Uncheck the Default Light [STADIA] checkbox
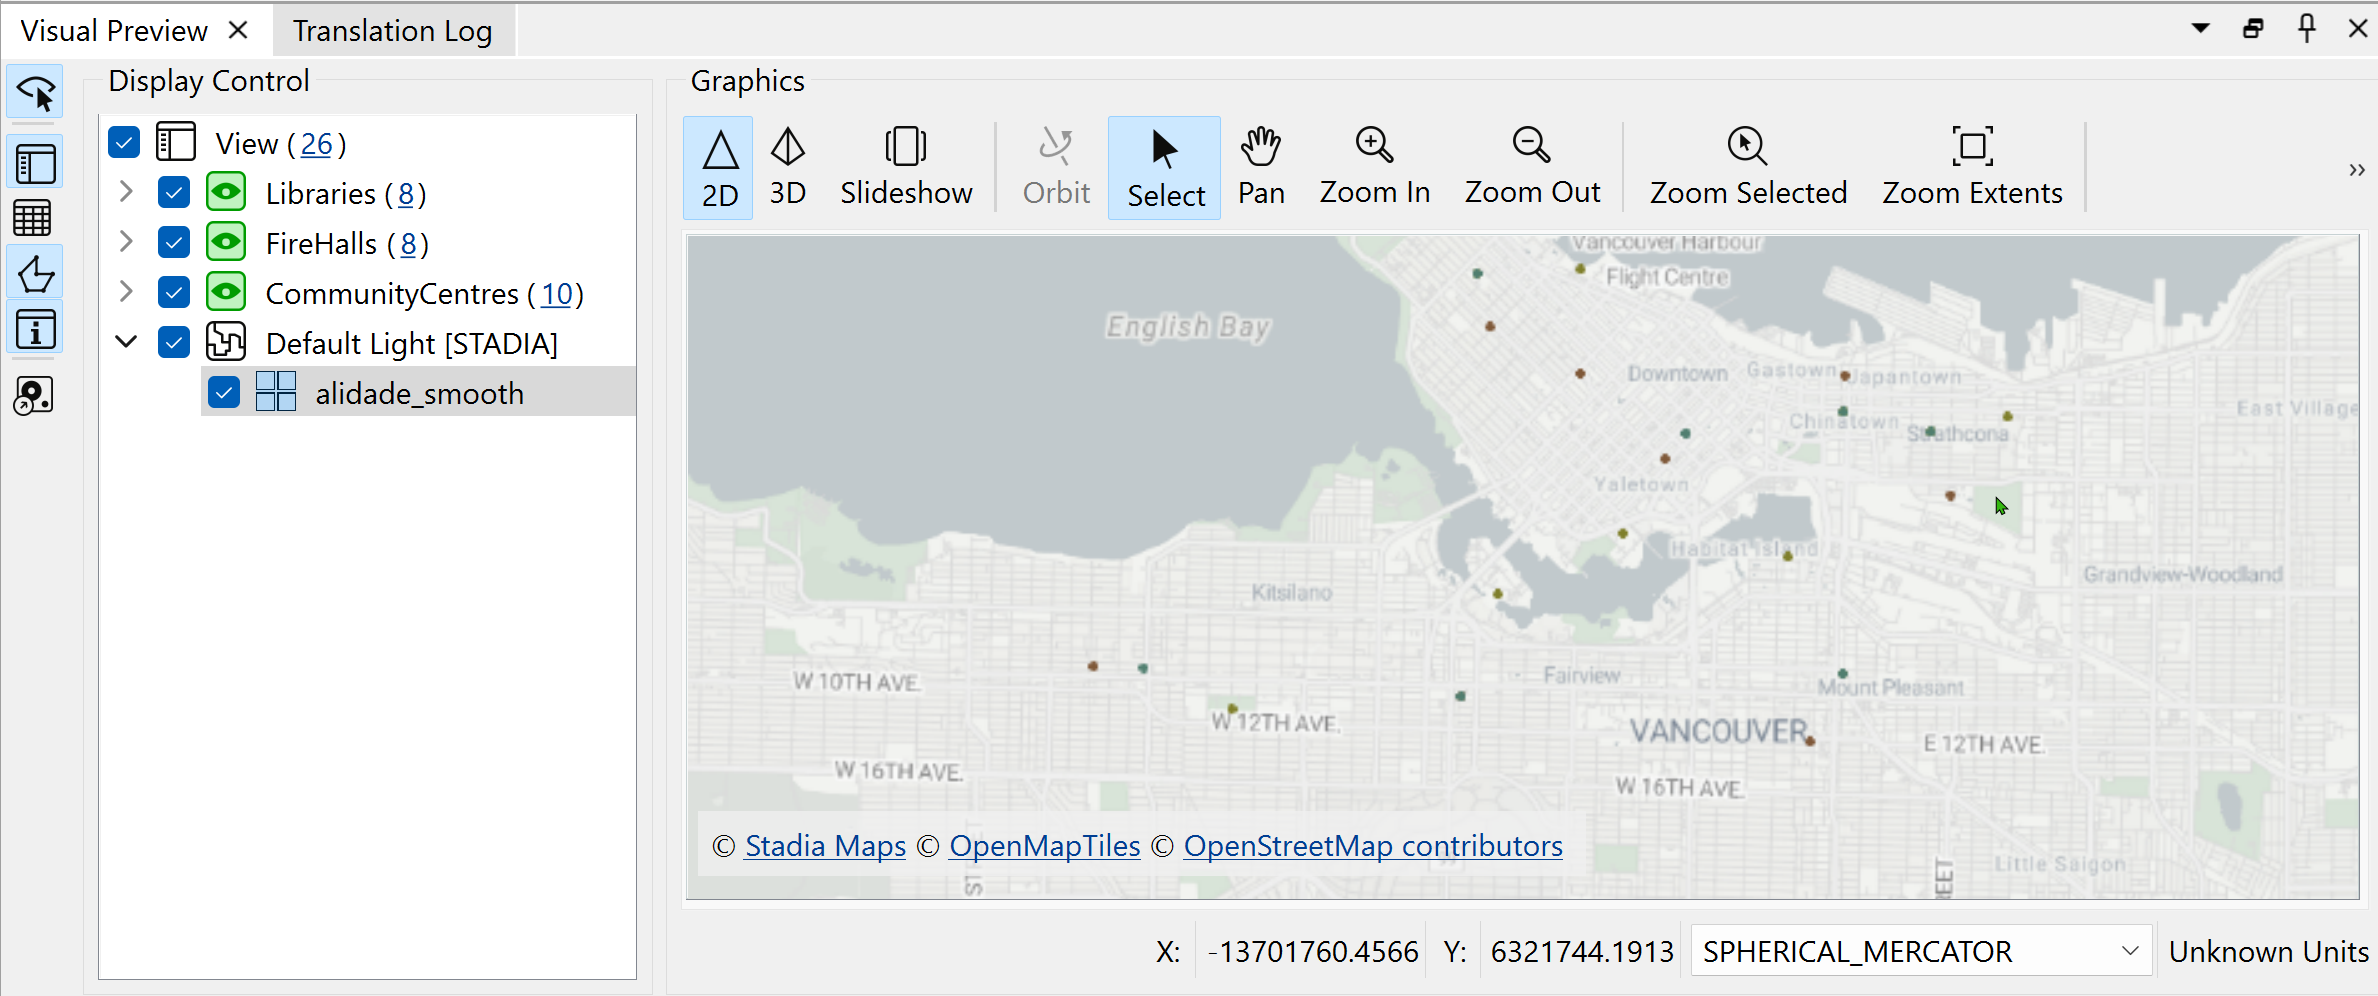2378x996 pixels. [174, 342]
